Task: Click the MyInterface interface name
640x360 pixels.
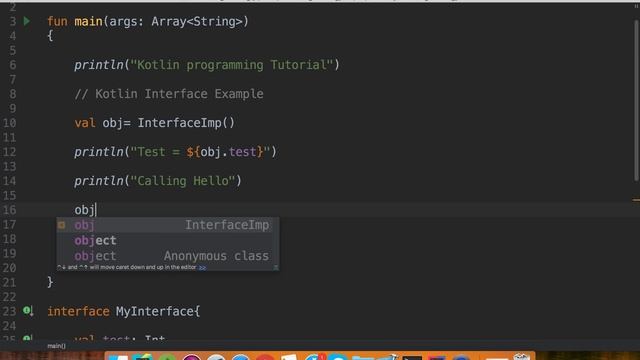Action: tap(155, 311)
